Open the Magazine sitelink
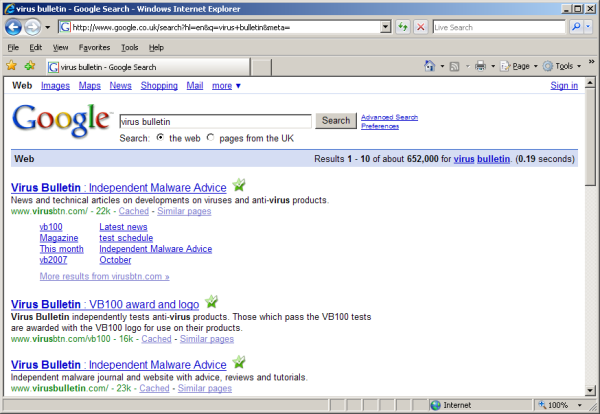600x414 pixels. 59,238
